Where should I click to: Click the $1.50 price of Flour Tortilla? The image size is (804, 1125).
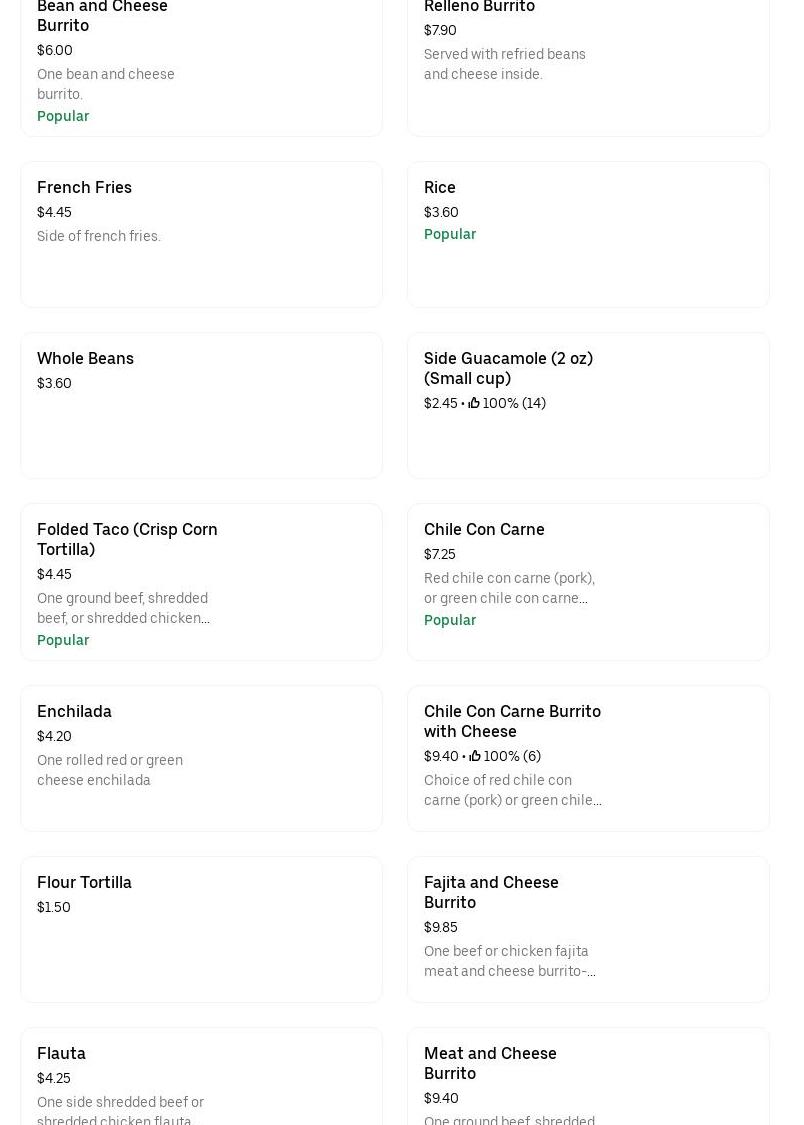click(x=54, y=907)
